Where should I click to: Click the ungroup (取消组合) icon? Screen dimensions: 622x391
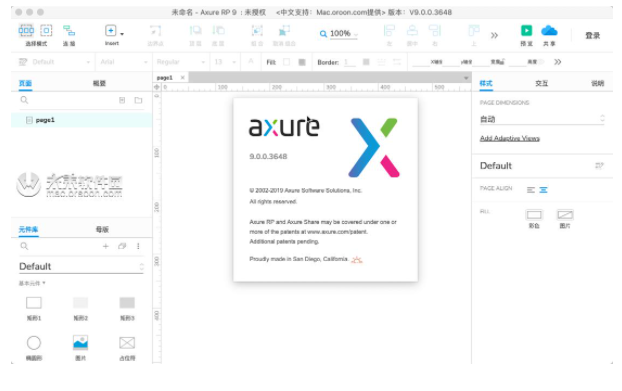click(x=284, y=31)
